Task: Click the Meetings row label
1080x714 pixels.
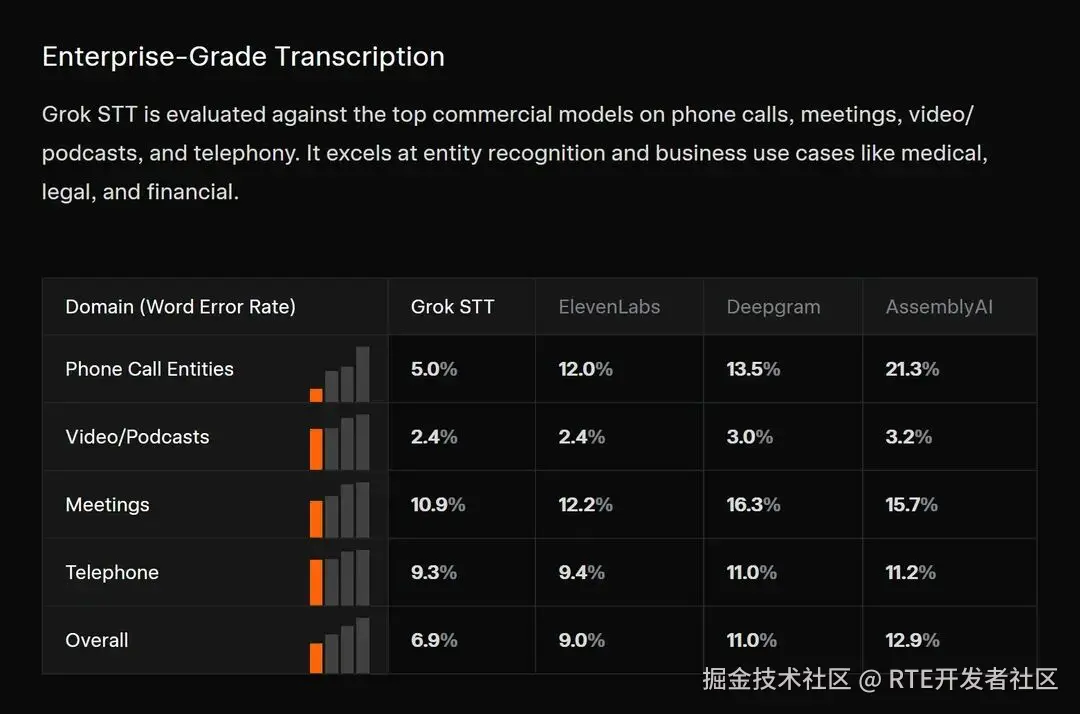Action: coord(107,505)
